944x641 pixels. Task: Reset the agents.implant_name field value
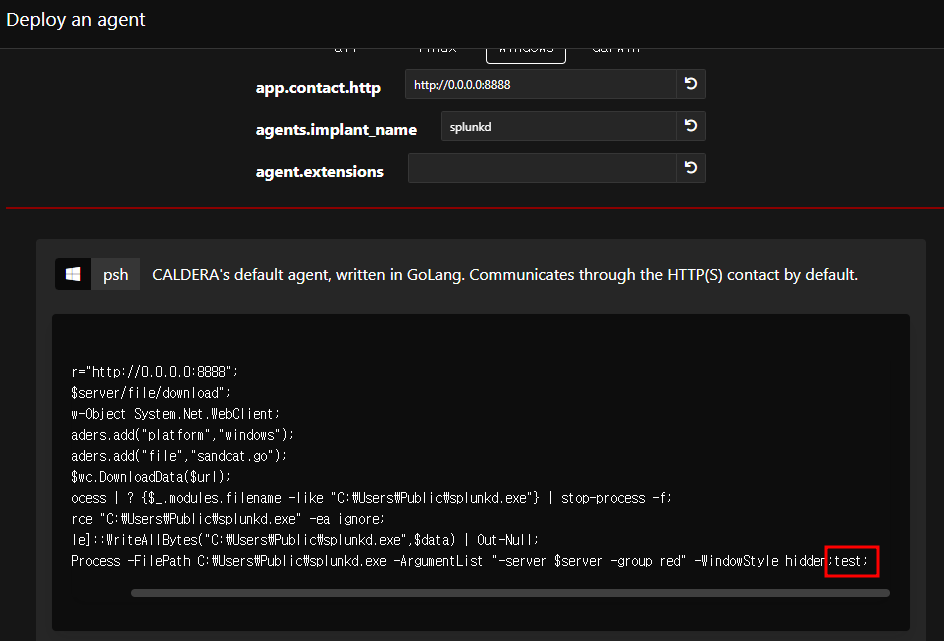tap(691, 126)
